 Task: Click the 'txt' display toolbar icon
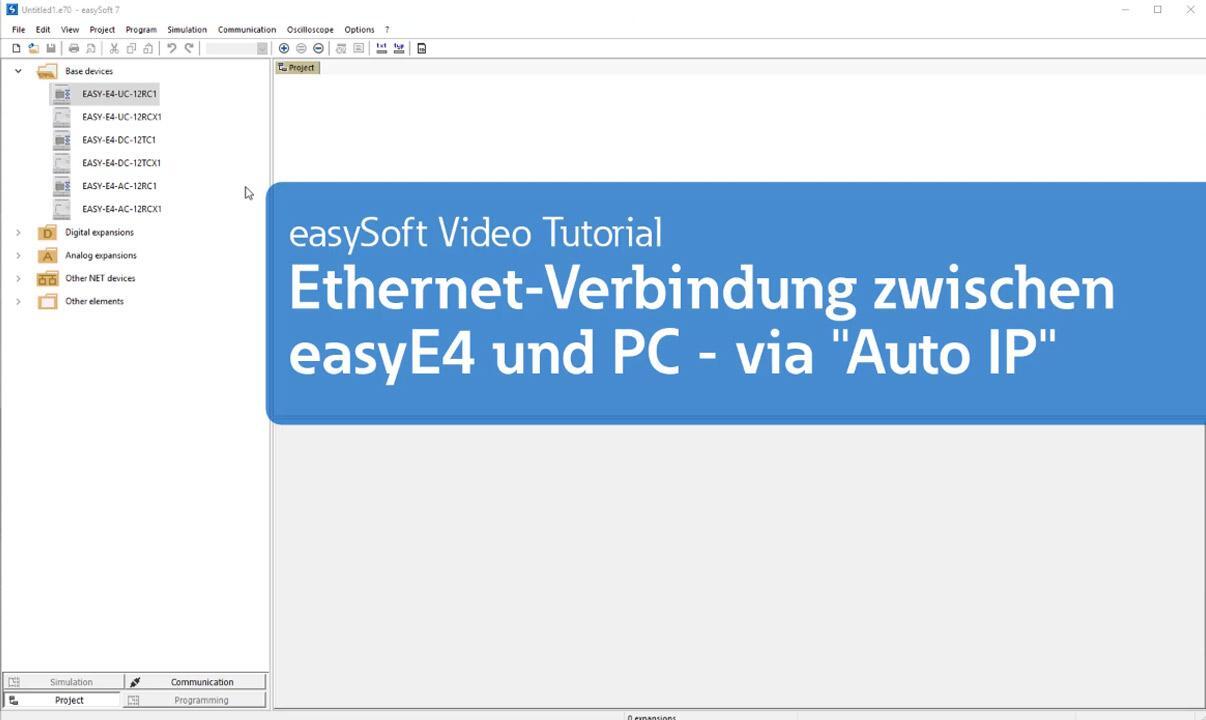tap(381, 48)
